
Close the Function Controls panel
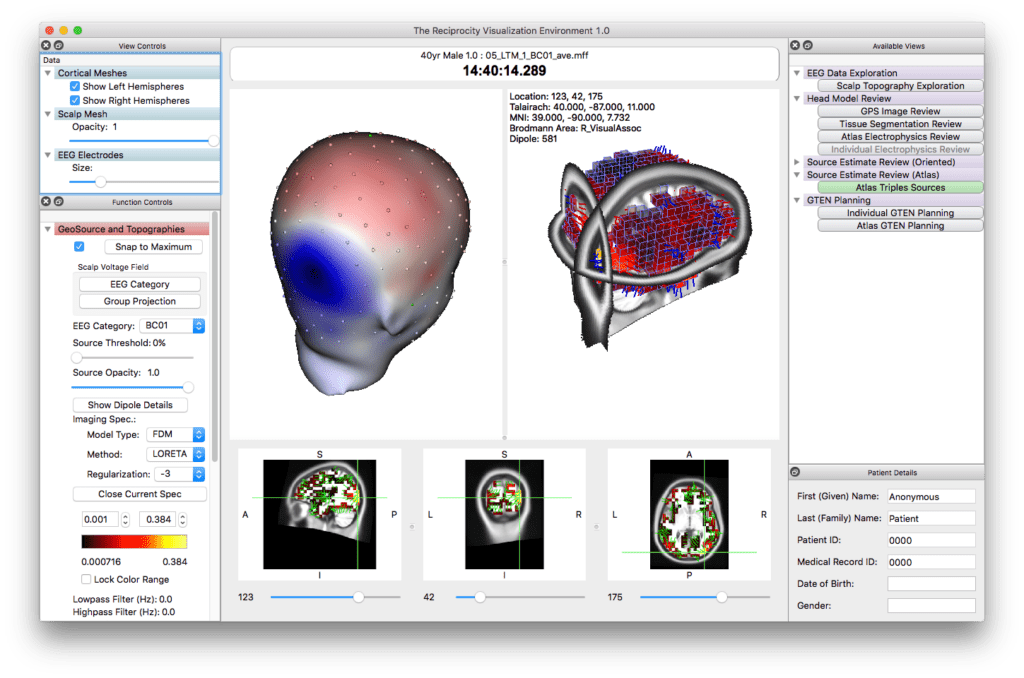click(46, 202)
